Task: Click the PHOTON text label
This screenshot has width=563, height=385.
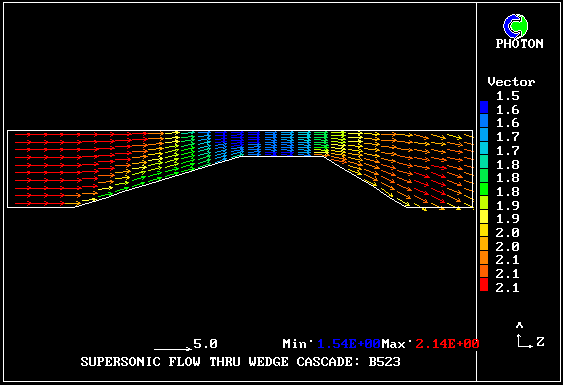Action: tap(519, 44)
